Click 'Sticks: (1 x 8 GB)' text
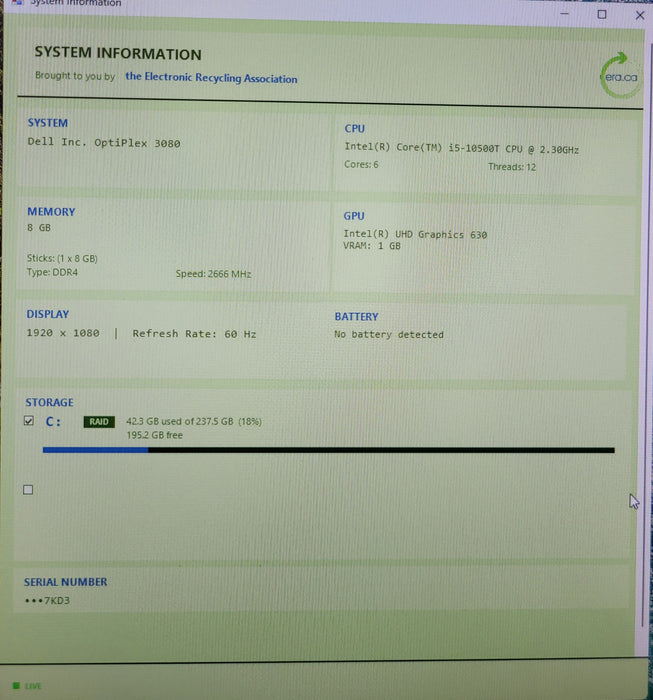 coord(62,258)
